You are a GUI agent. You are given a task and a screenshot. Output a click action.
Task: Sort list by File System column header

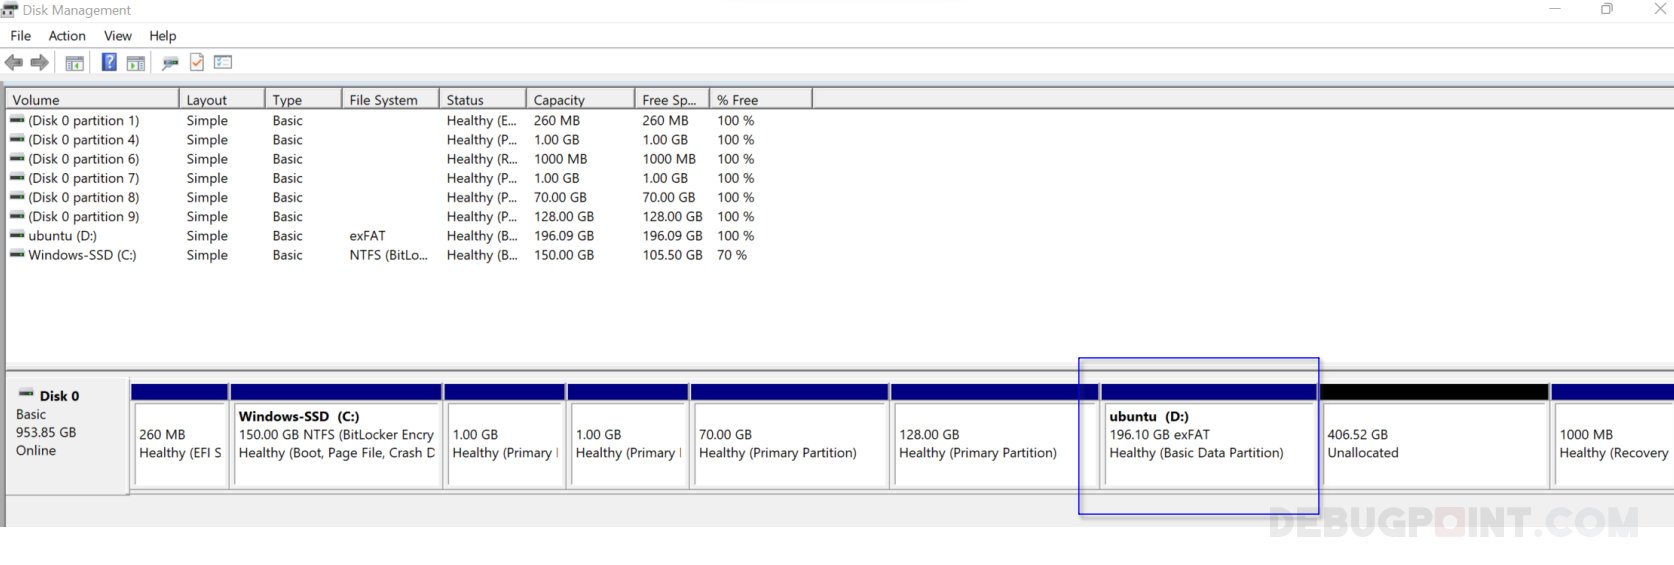pos(388,100)
